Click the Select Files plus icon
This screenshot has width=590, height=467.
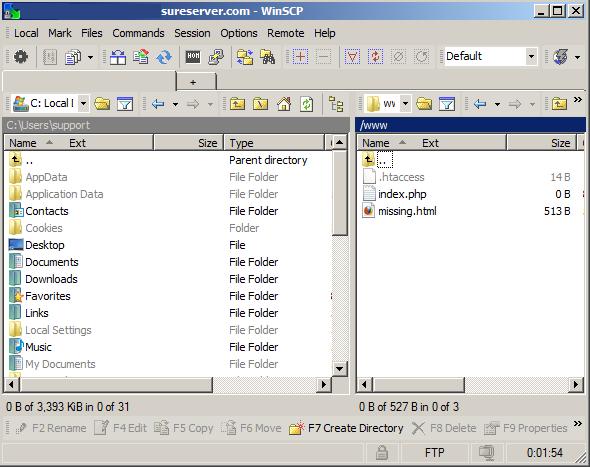300,57
